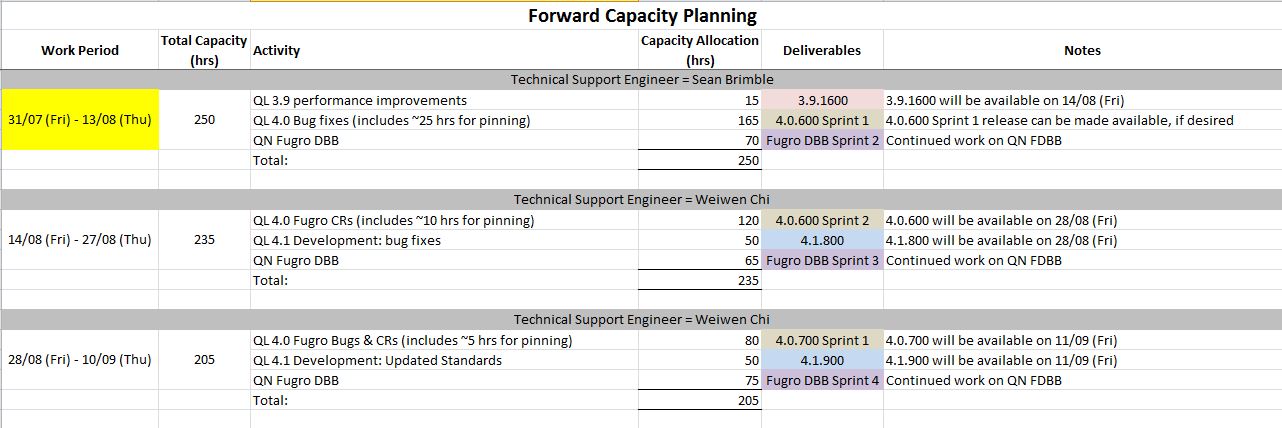Click the "QL 4.1 Development: bug fixes" activity
The width and height of the screenshot is (1282, 428).
click(347, 240)
